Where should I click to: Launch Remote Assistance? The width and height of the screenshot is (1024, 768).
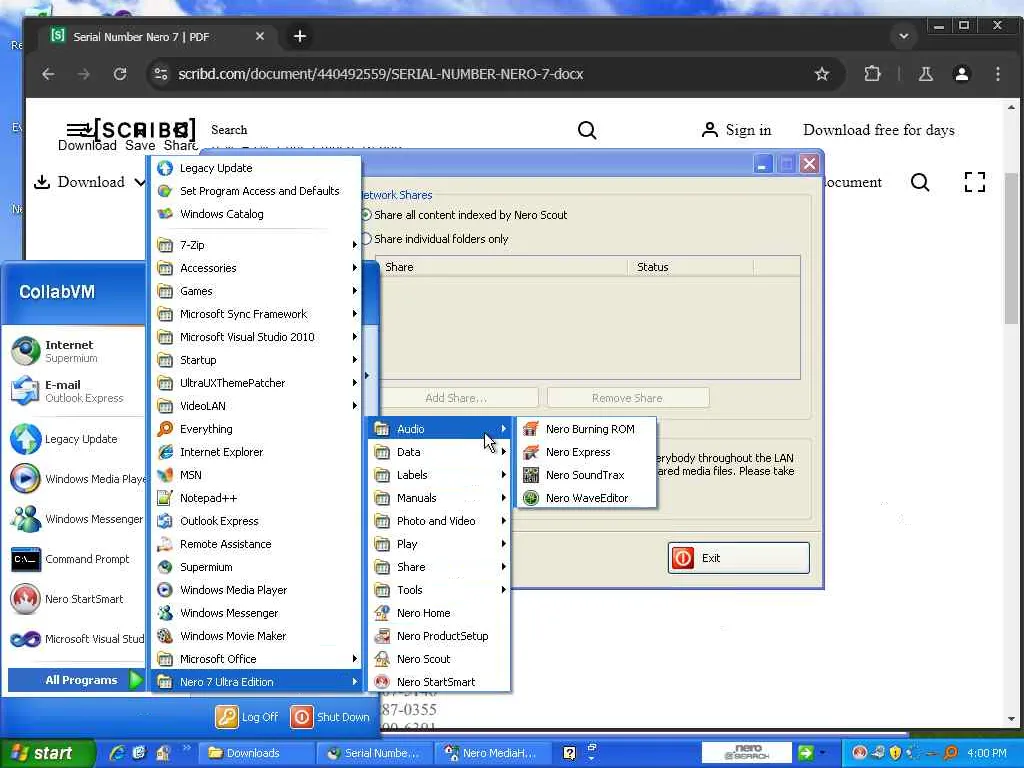click(x=256, y=544)
